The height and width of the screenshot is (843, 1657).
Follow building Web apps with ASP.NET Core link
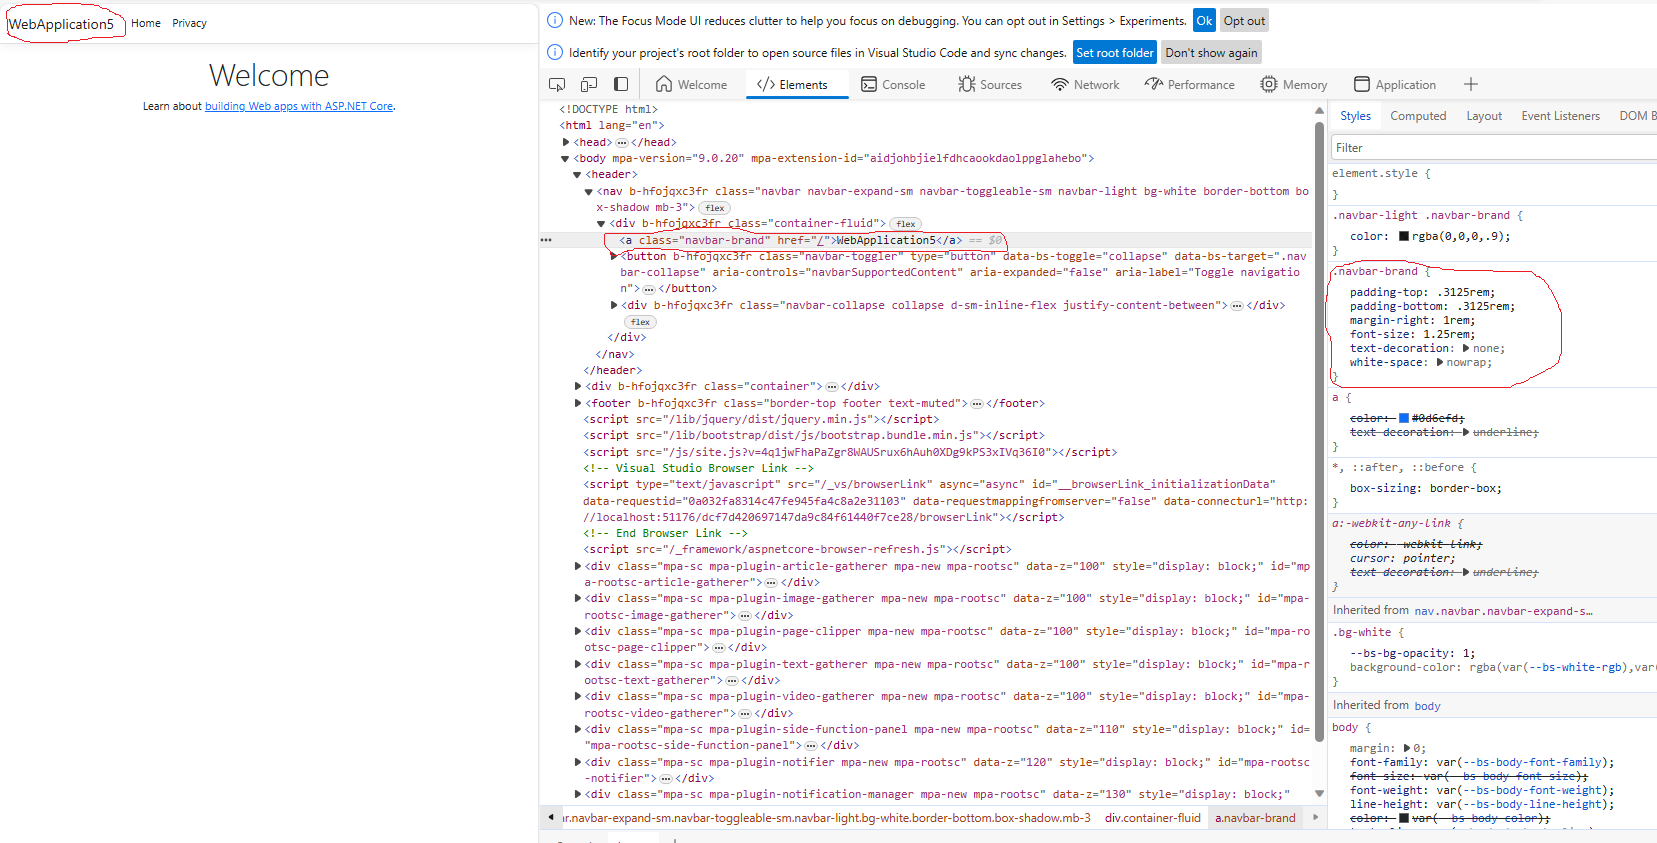tap(299, 106)
